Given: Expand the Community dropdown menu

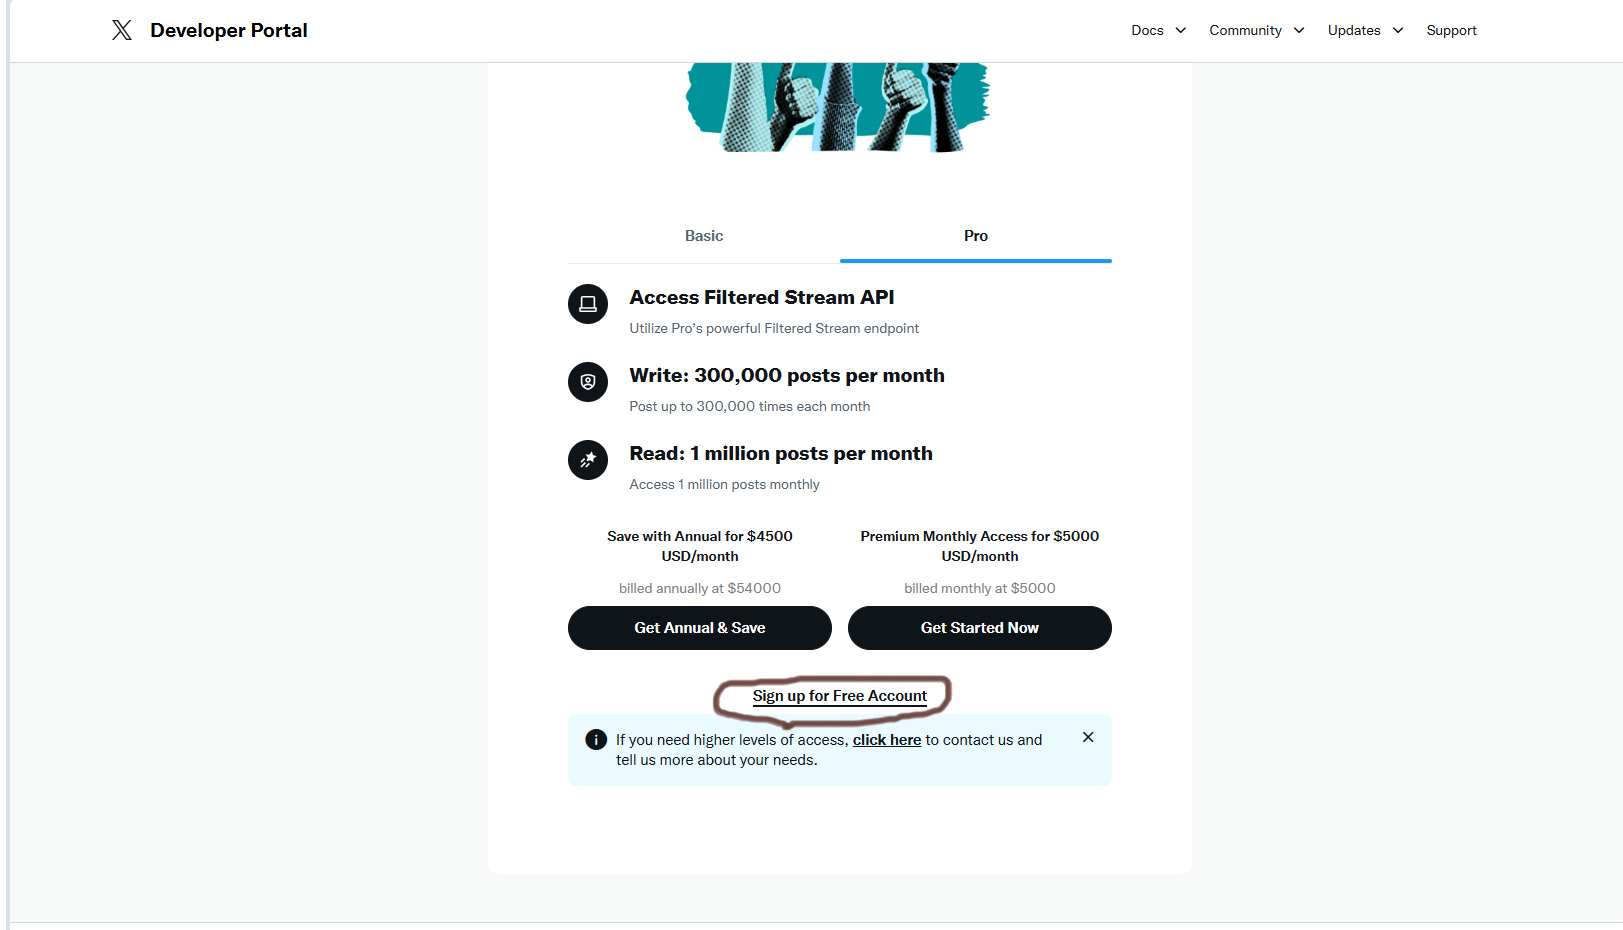Looking at the screenshot, I should pos(1256,30).
